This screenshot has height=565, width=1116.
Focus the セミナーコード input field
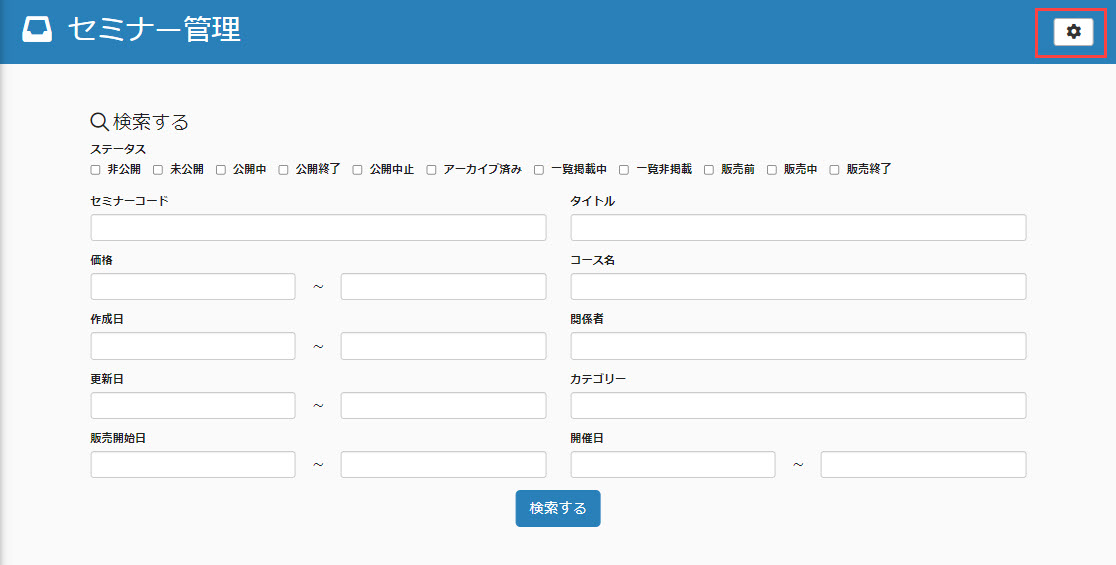coord(318,228)
